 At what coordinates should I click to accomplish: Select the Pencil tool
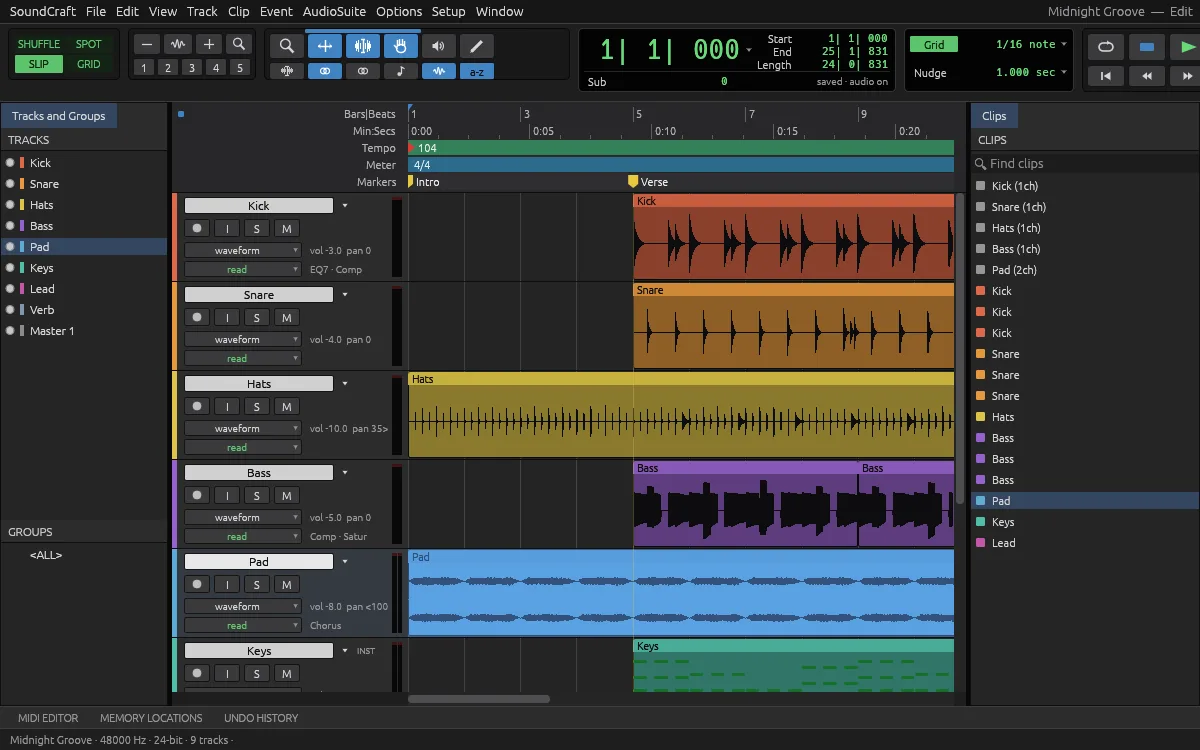[477, 46]
